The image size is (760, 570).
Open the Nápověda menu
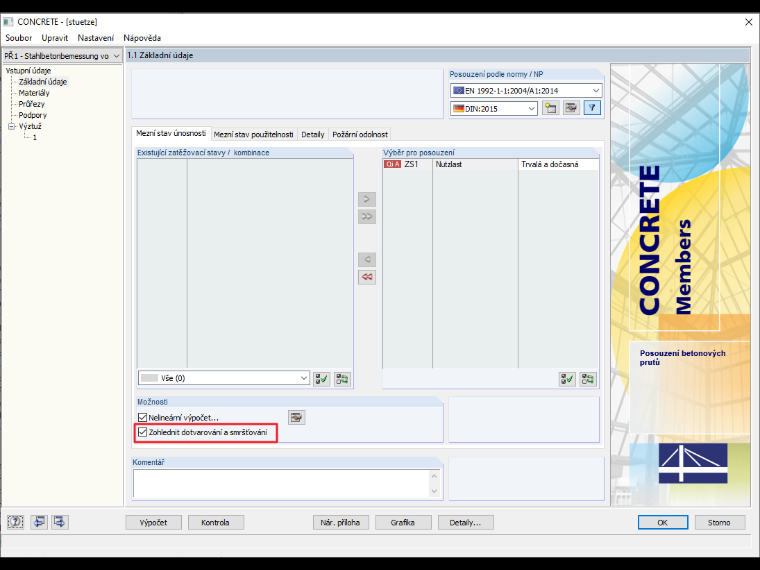pyautogui.click(x=142, y=38)
